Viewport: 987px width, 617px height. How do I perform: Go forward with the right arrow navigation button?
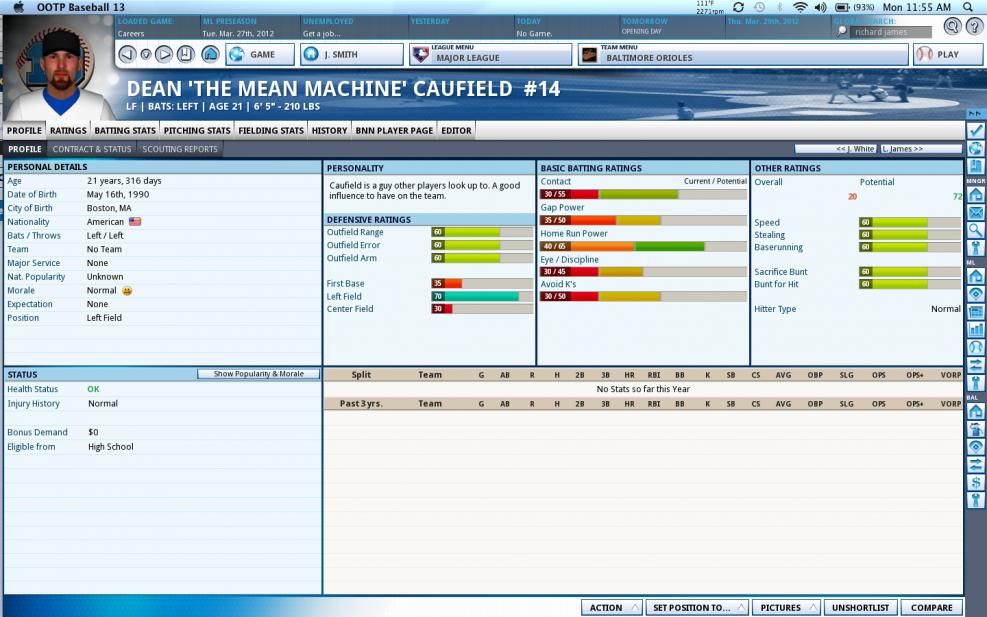click(x=164, y=54)
